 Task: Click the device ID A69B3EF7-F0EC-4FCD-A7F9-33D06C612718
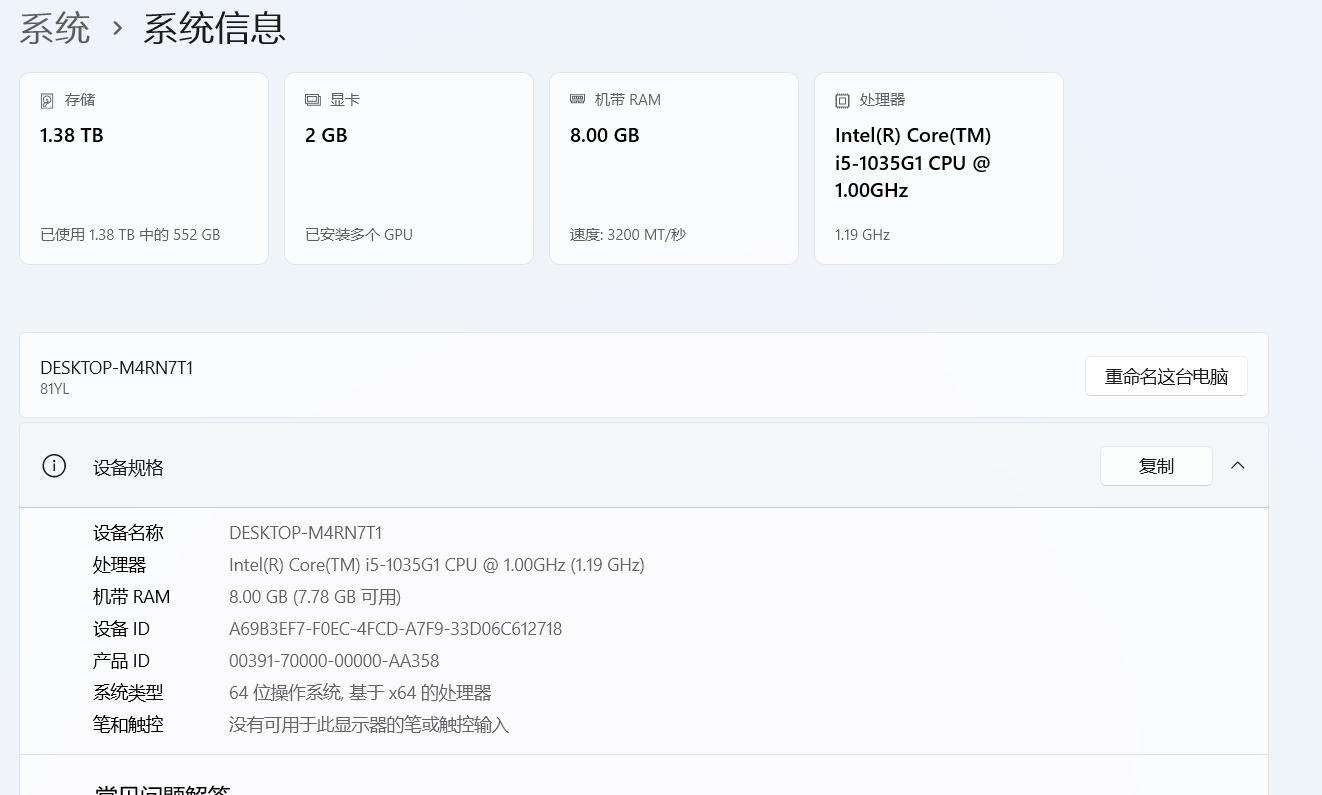(396, 629)
